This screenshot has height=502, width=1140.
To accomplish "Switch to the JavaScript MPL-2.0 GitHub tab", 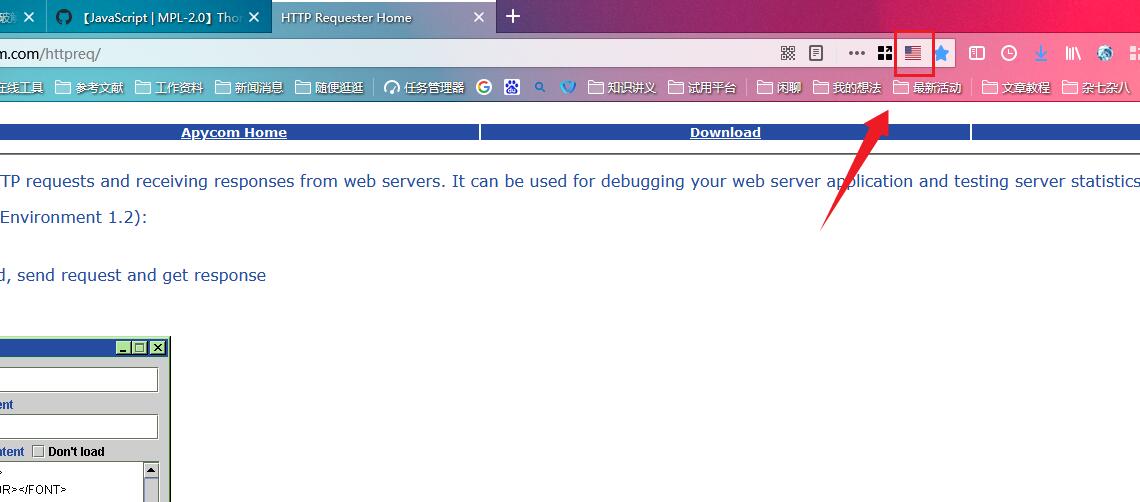I will [150, 17].
